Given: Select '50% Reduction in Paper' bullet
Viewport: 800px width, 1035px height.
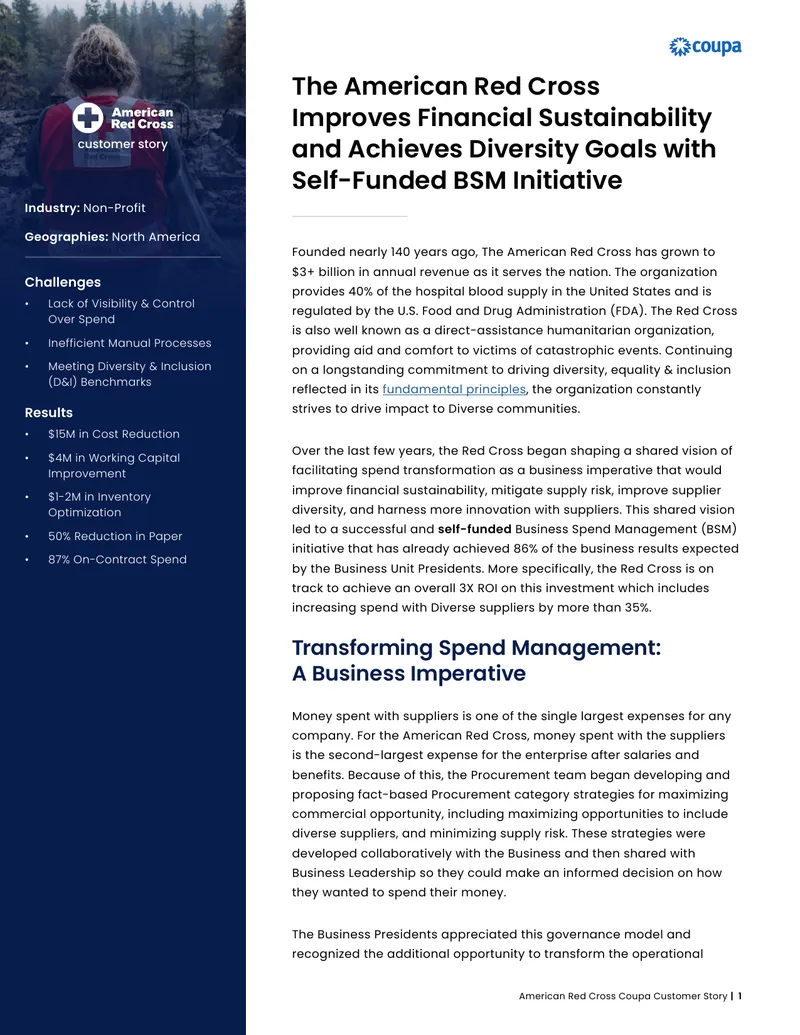Looking at the screenshot, I should point(115,537).
